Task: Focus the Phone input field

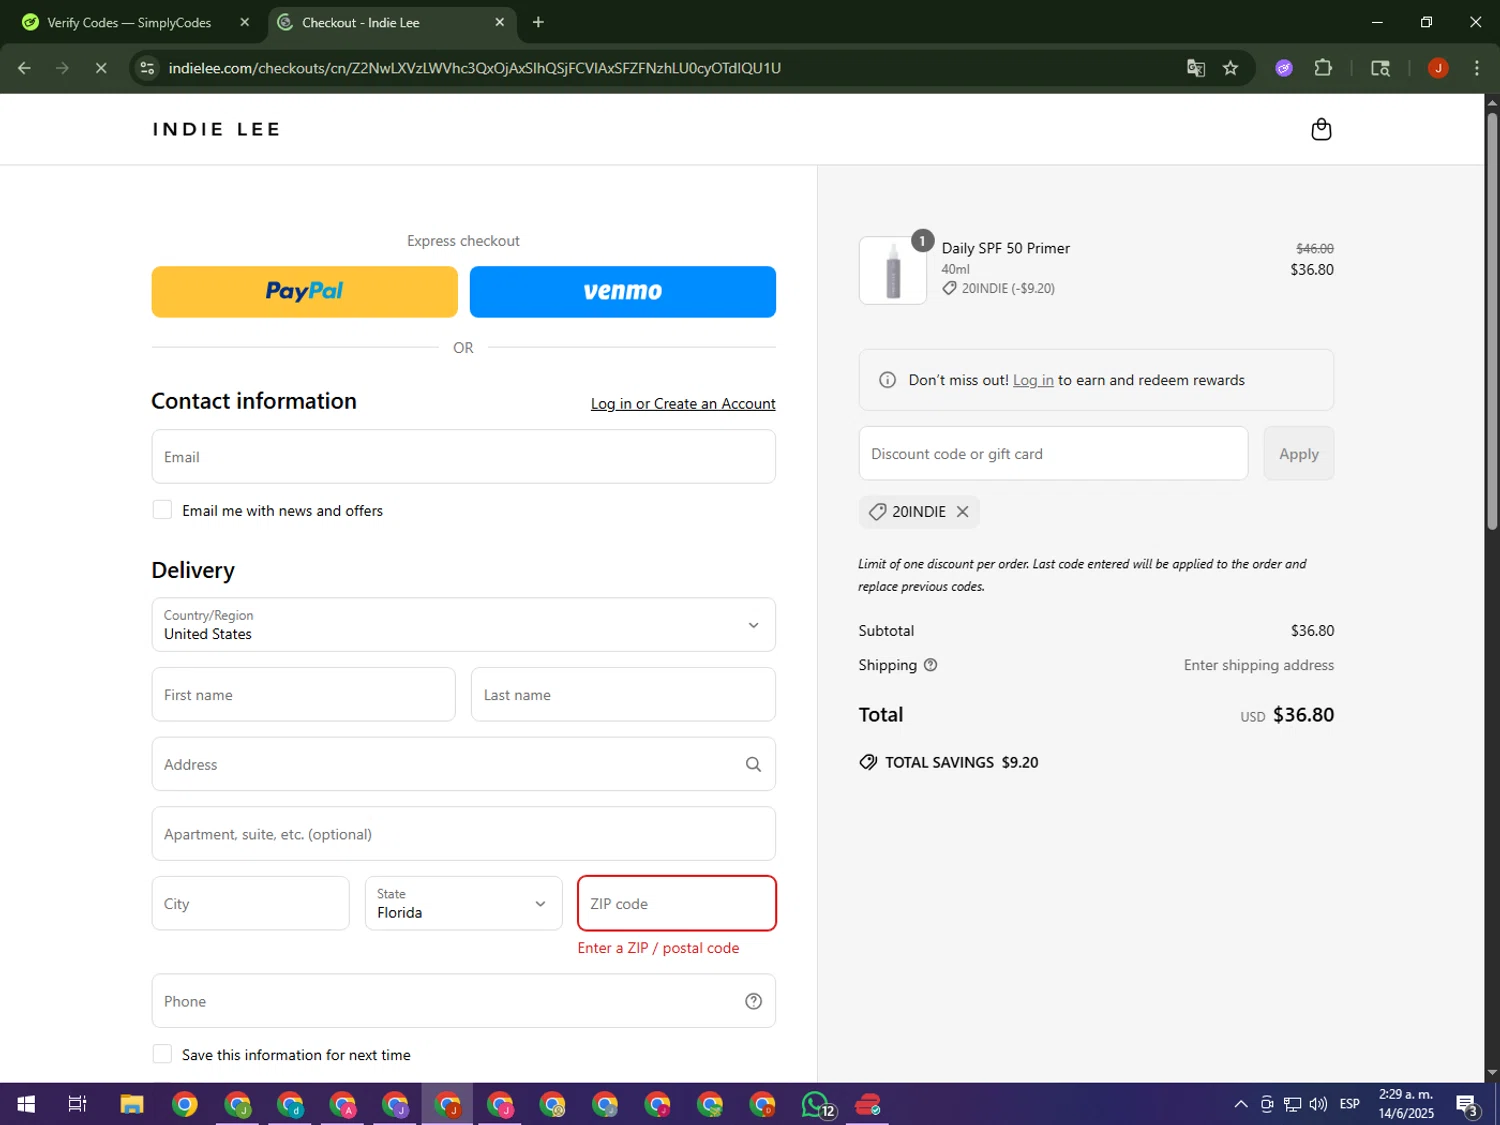Action: 463,1001
